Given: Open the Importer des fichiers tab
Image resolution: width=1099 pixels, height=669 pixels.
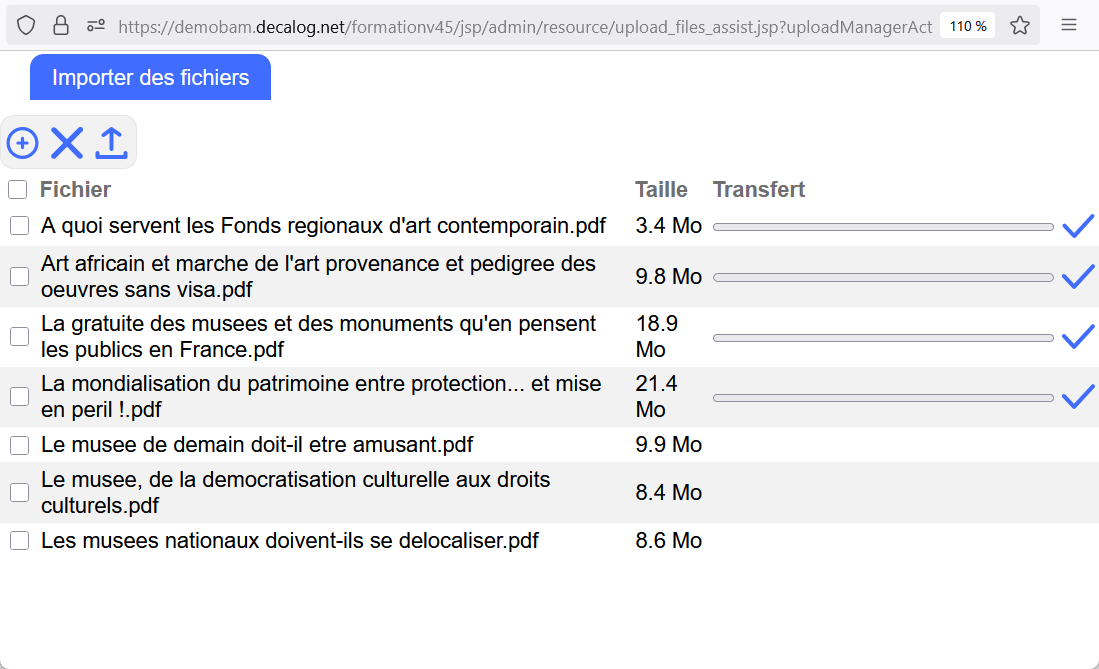Looking at the screenshot, I should tap(150, 78).
